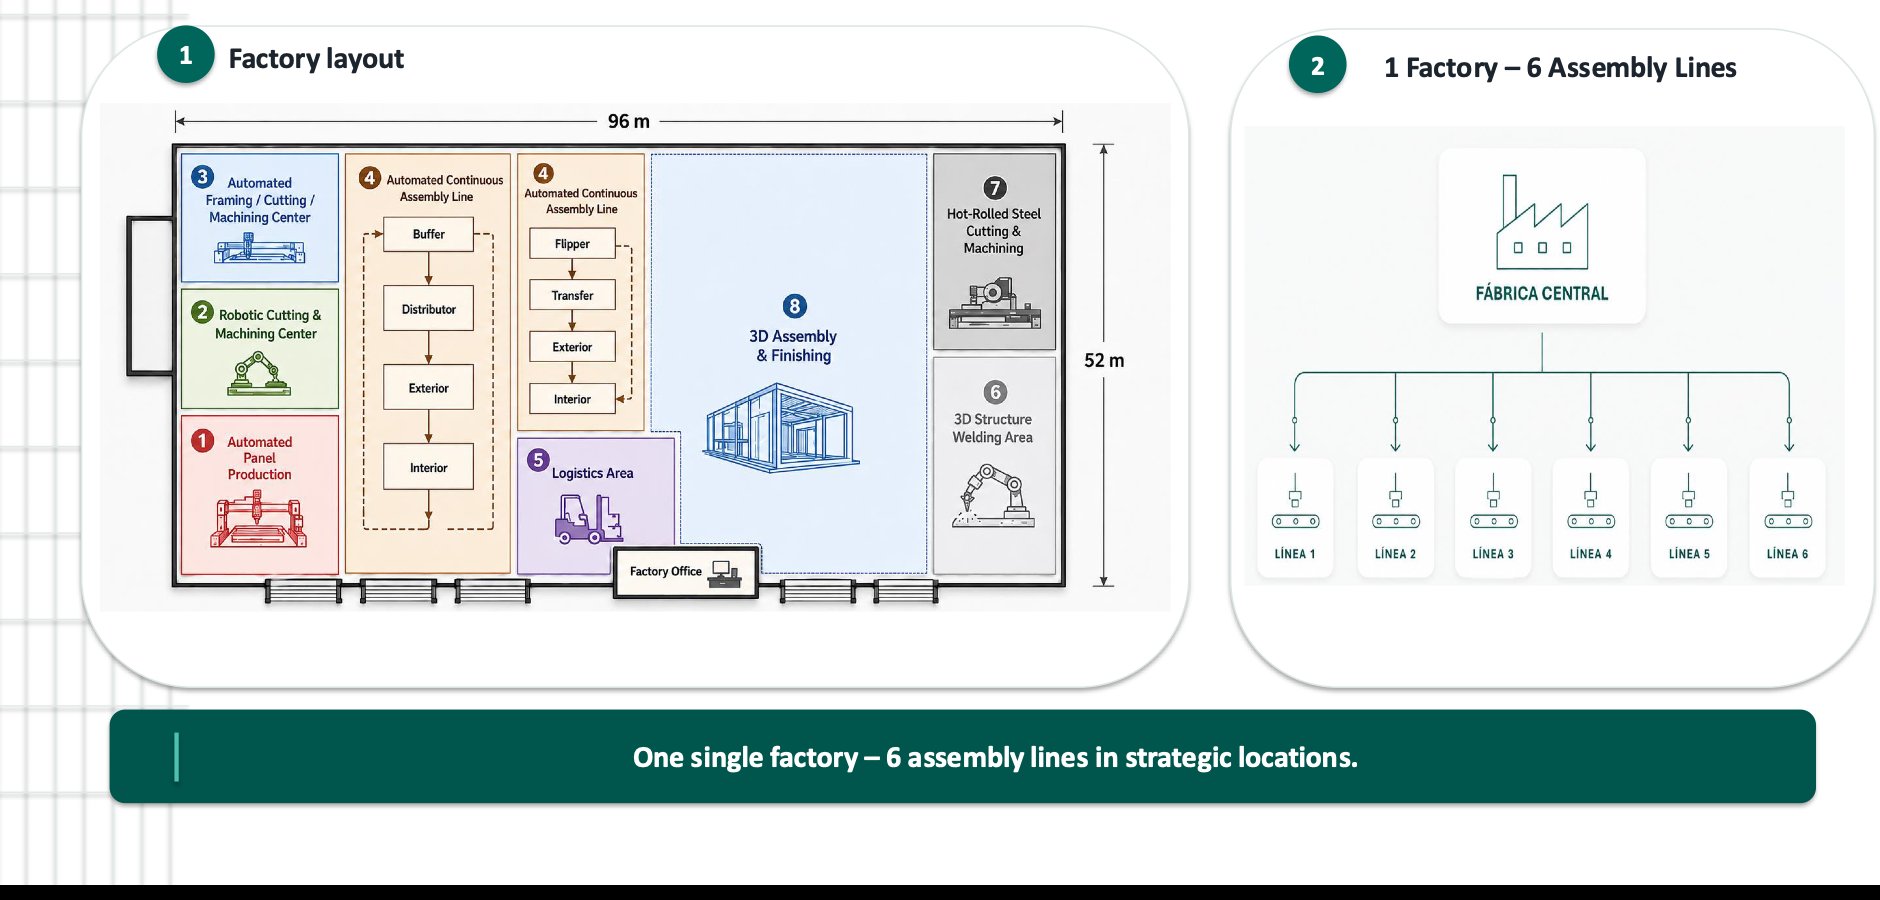Click the "FÁBRICA CENTRAL" label
The height and width of the screenshot is (900, 1880).
pos(1541,293)
